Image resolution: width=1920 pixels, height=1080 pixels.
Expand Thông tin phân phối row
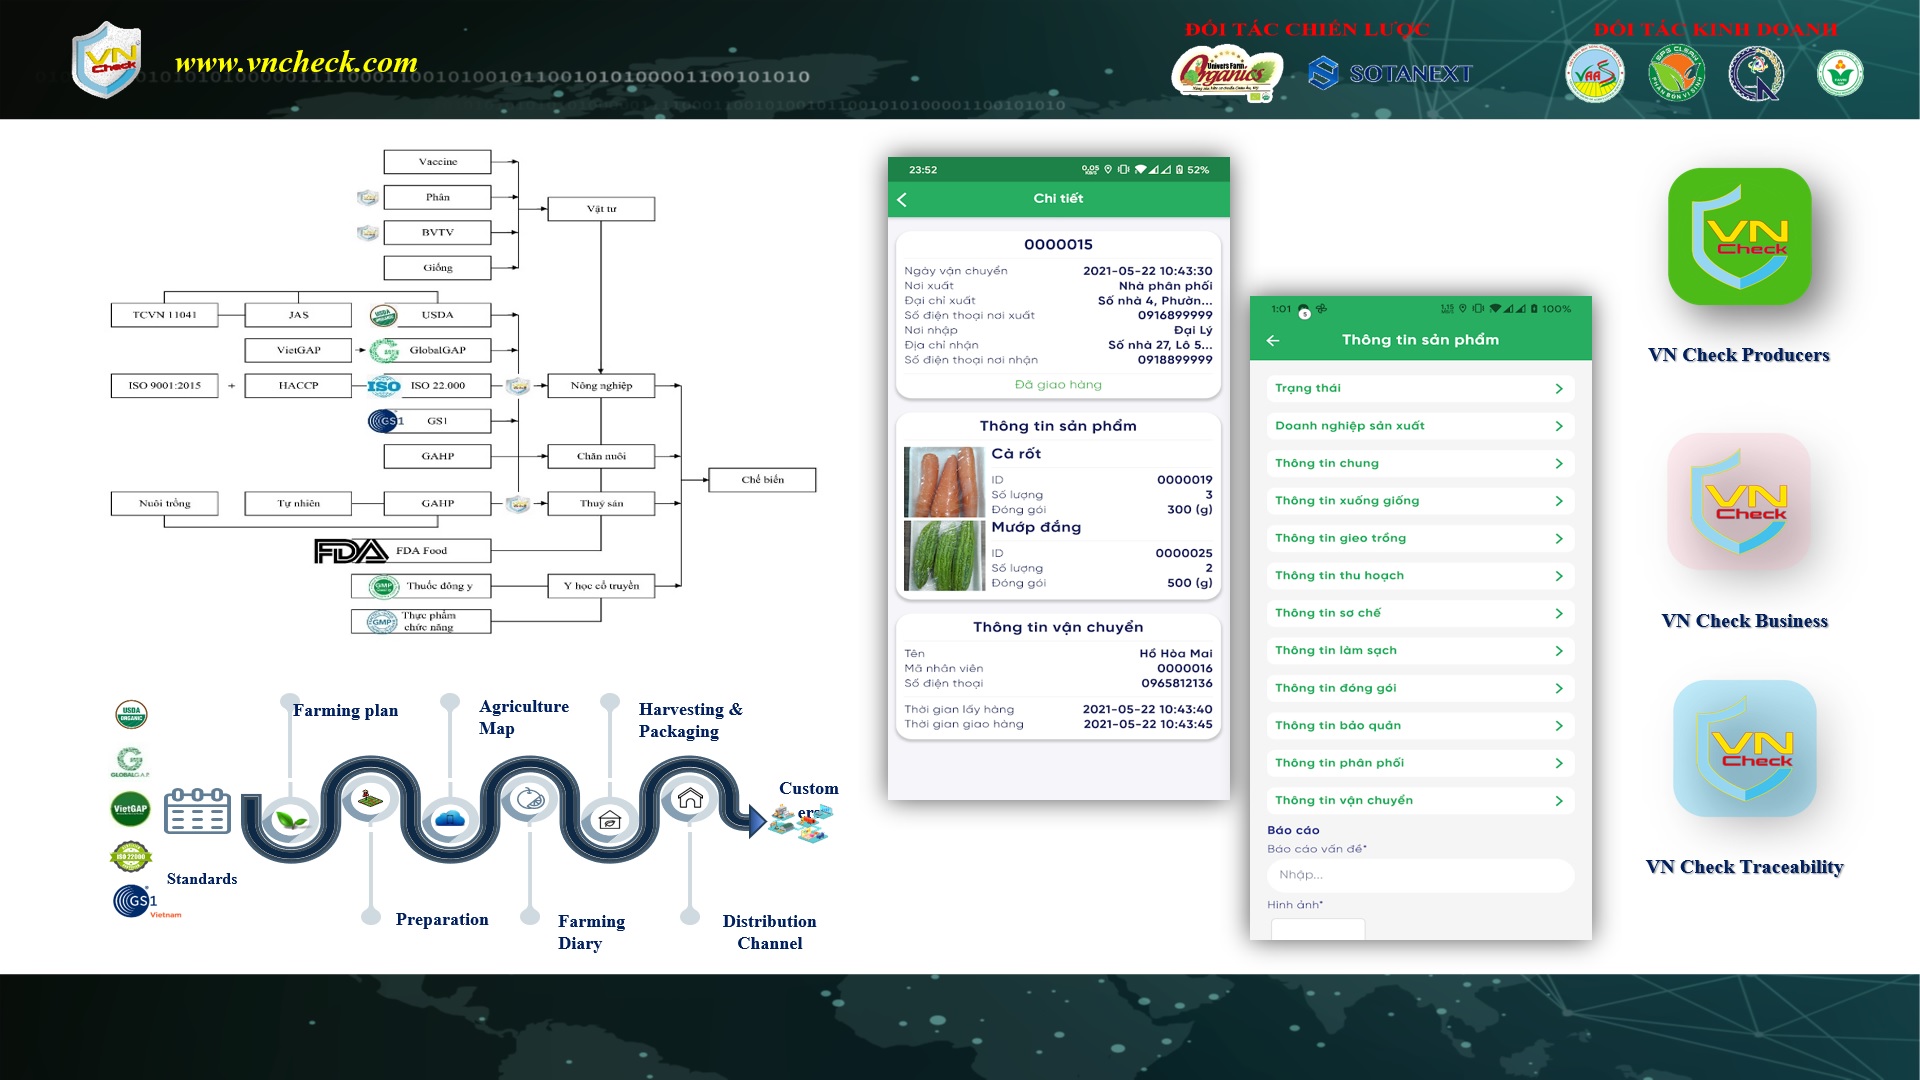coord(1420,763)
